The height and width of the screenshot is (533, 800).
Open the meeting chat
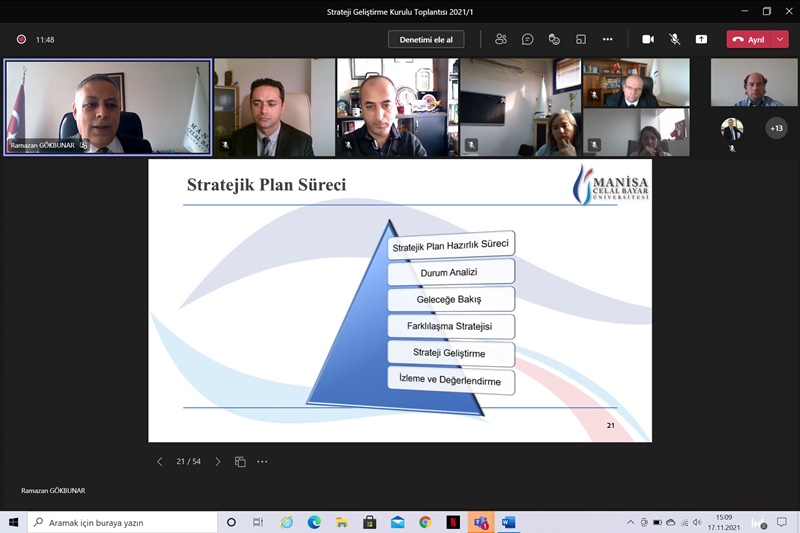pyautogui.click(x=528, y=39)
